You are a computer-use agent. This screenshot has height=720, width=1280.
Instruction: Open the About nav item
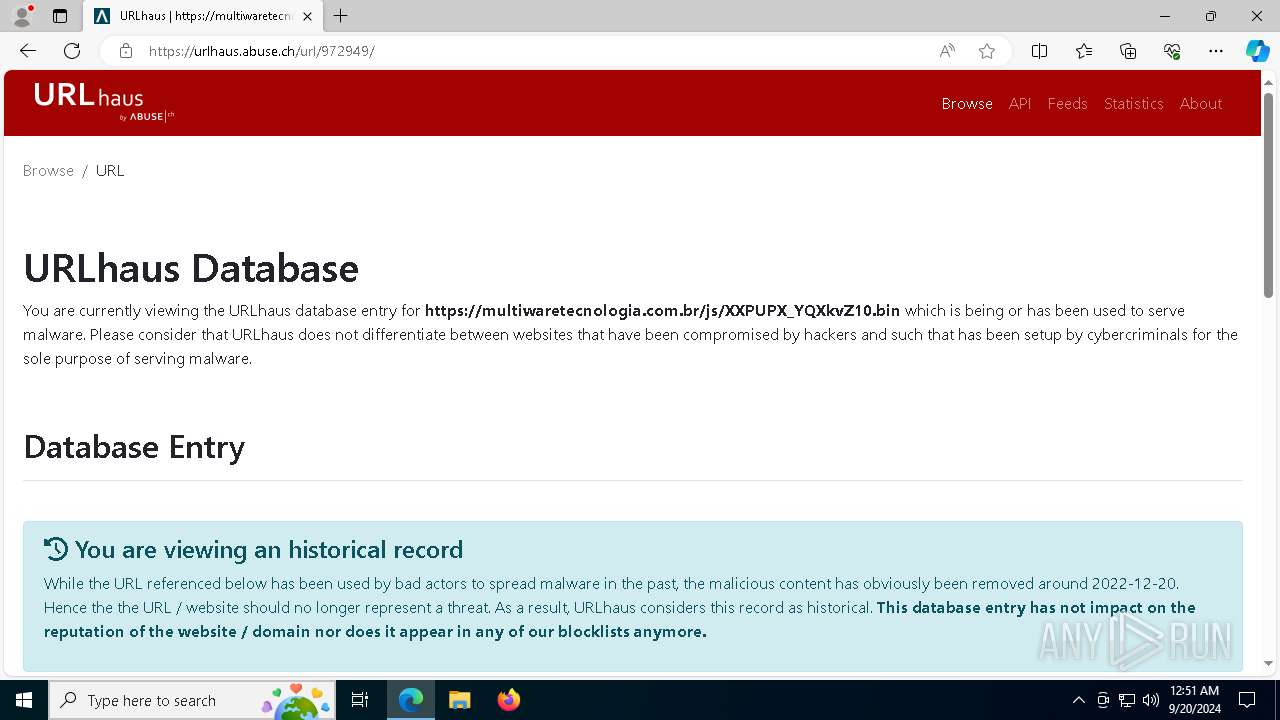click(1201, 103)
